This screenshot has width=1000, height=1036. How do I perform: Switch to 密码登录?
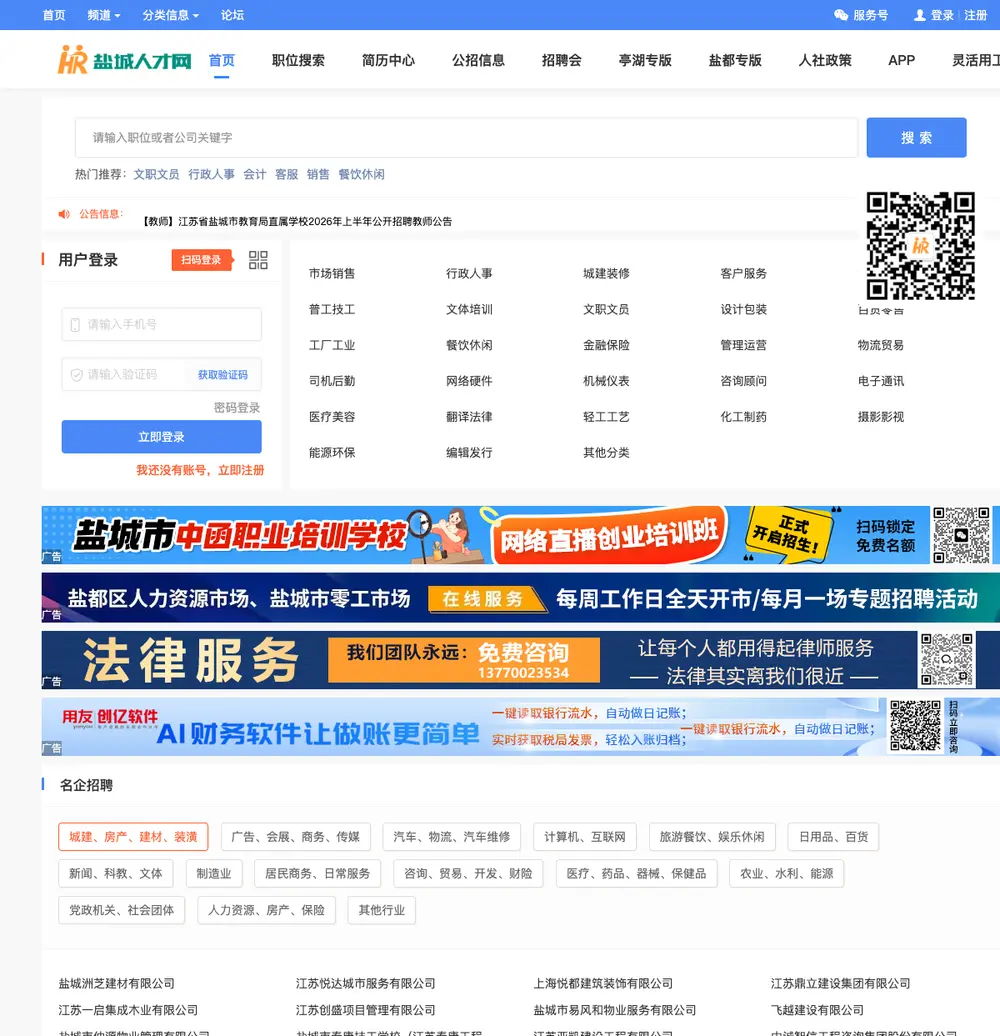tap(237, 408)
